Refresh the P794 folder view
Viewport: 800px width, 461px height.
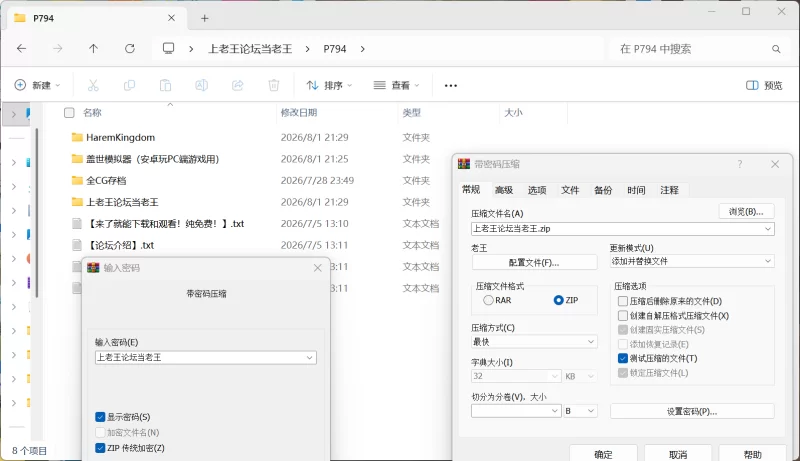(130, 48)
